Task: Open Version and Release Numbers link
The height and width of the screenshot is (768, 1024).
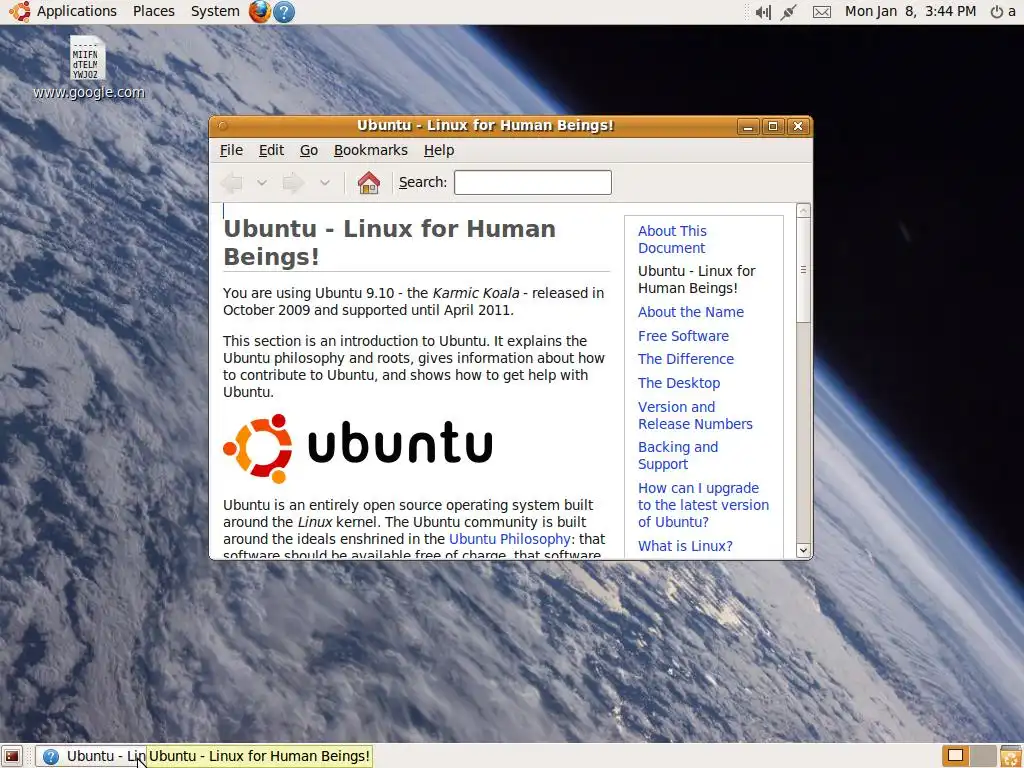Action: (696, 415)
